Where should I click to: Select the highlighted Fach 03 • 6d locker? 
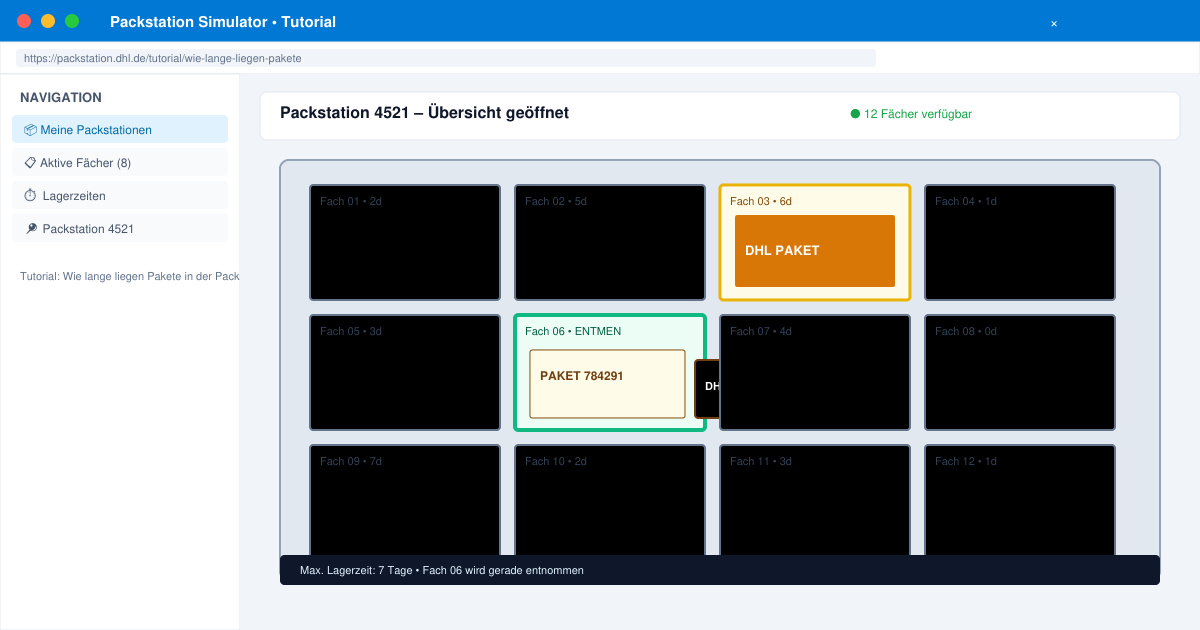[x=815, y=242]
